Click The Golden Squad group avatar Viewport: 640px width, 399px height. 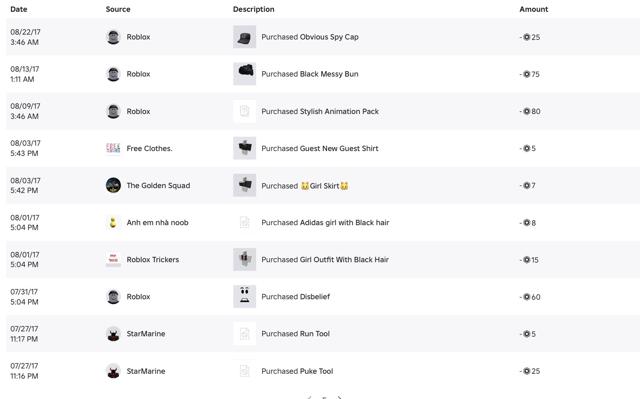(x=113, y=185)
